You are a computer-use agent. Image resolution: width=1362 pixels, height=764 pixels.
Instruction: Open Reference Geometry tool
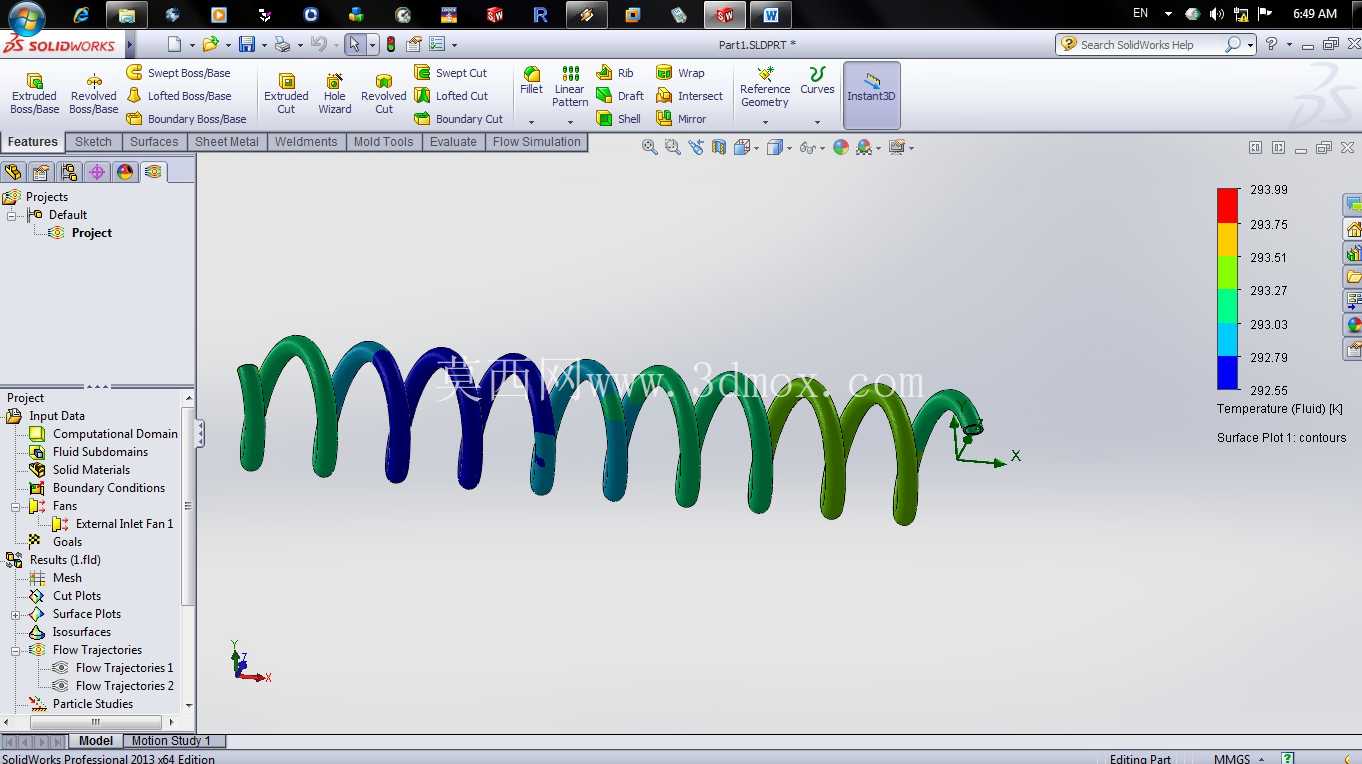[765, 87]
